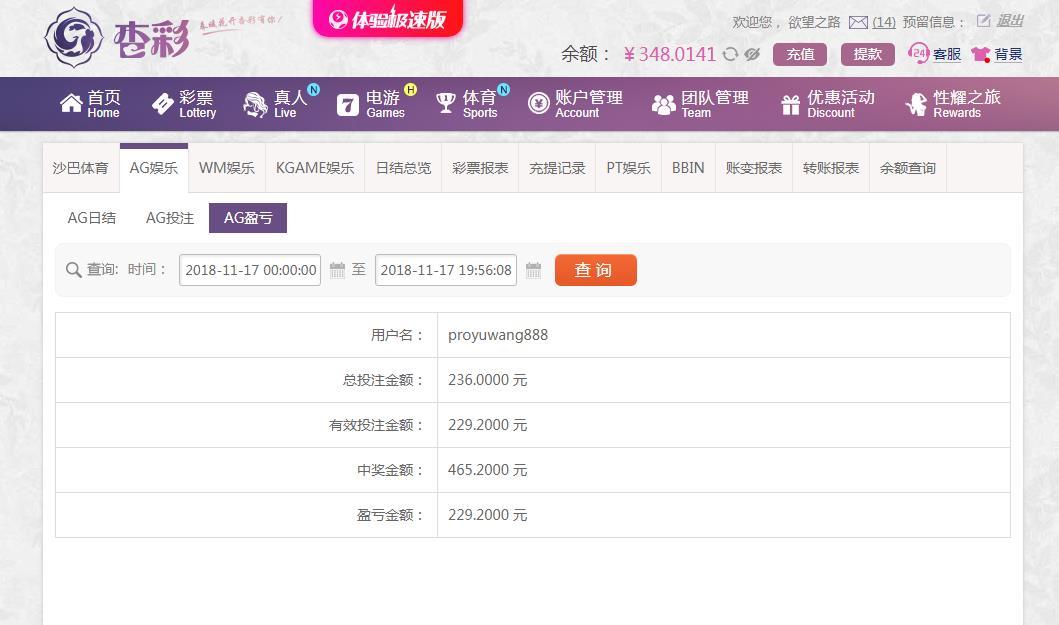The image size is (1059, 625).
Task: Open the 日结总览 tab
Action: tap(403, 168)
